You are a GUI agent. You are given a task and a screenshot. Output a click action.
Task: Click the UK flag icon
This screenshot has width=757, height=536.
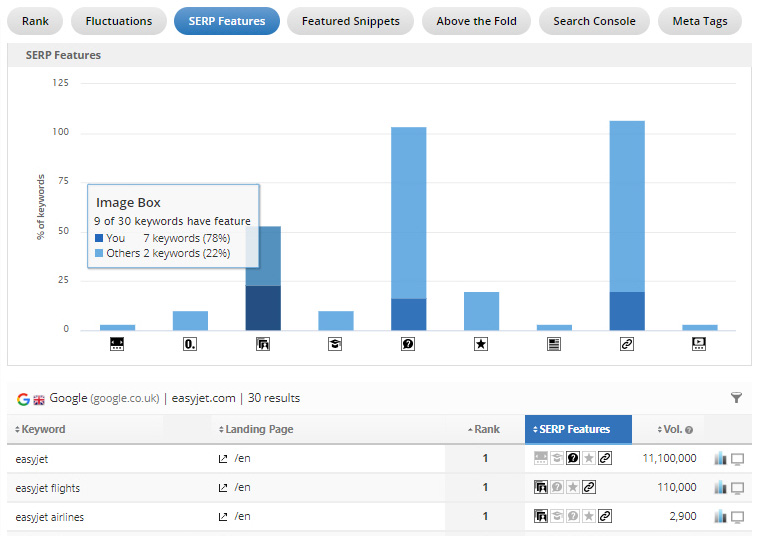(x=39, y=400)
